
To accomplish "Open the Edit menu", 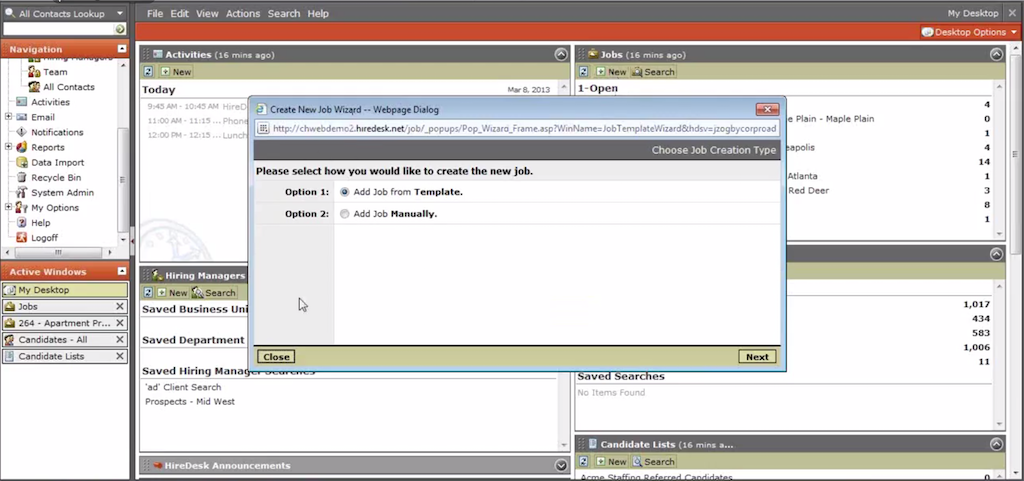I will 180,13.
